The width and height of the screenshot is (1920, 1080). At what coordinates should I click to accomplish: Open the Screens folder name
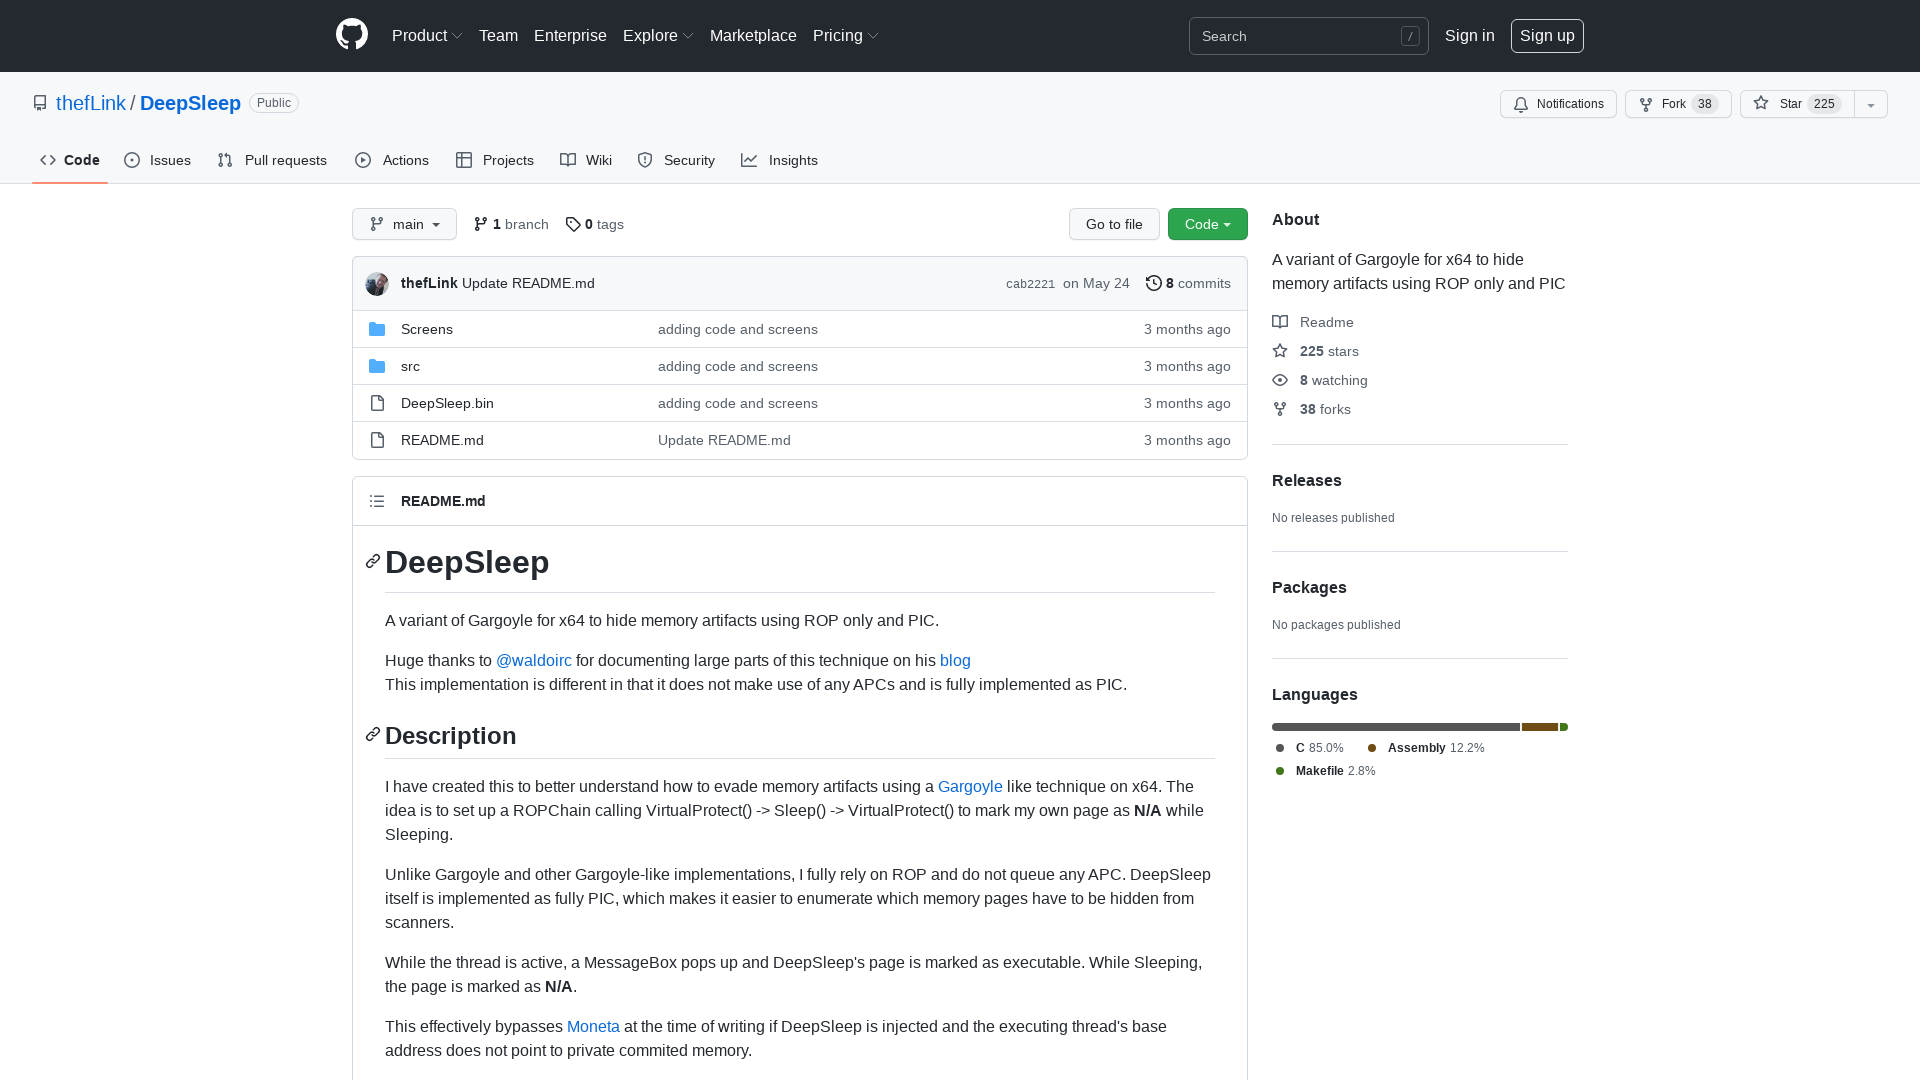pyautogui.click(x=427, y=329)
